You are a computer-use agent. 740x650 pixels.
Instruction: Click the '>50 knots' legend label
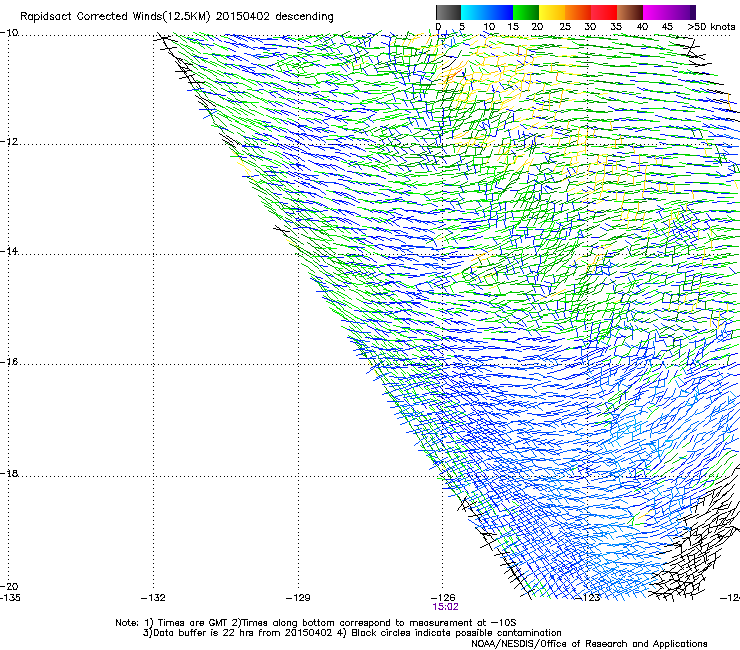click(711, 26)
